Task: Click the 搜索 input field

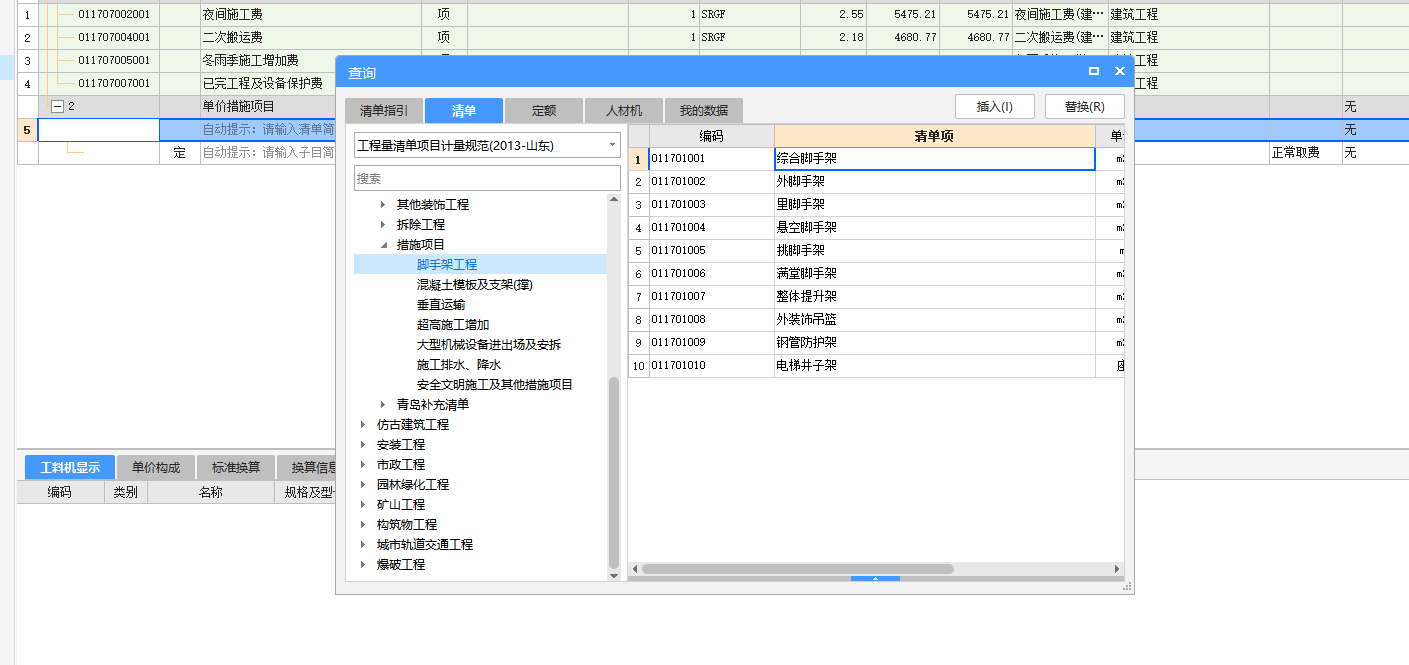Action: point(487,178)
